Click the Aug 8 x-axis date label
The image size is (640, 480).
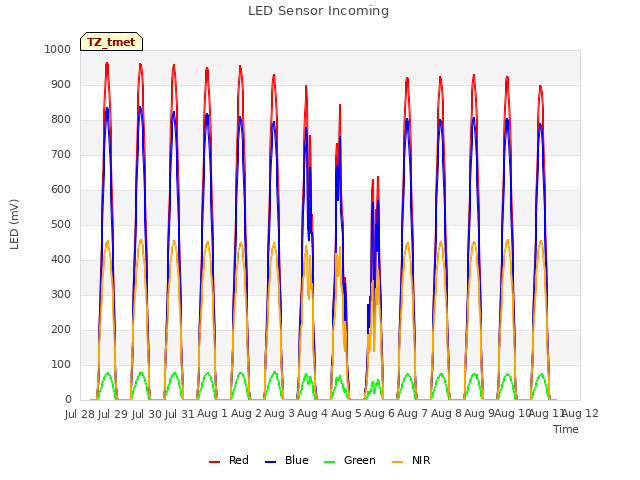coord(446,414)
